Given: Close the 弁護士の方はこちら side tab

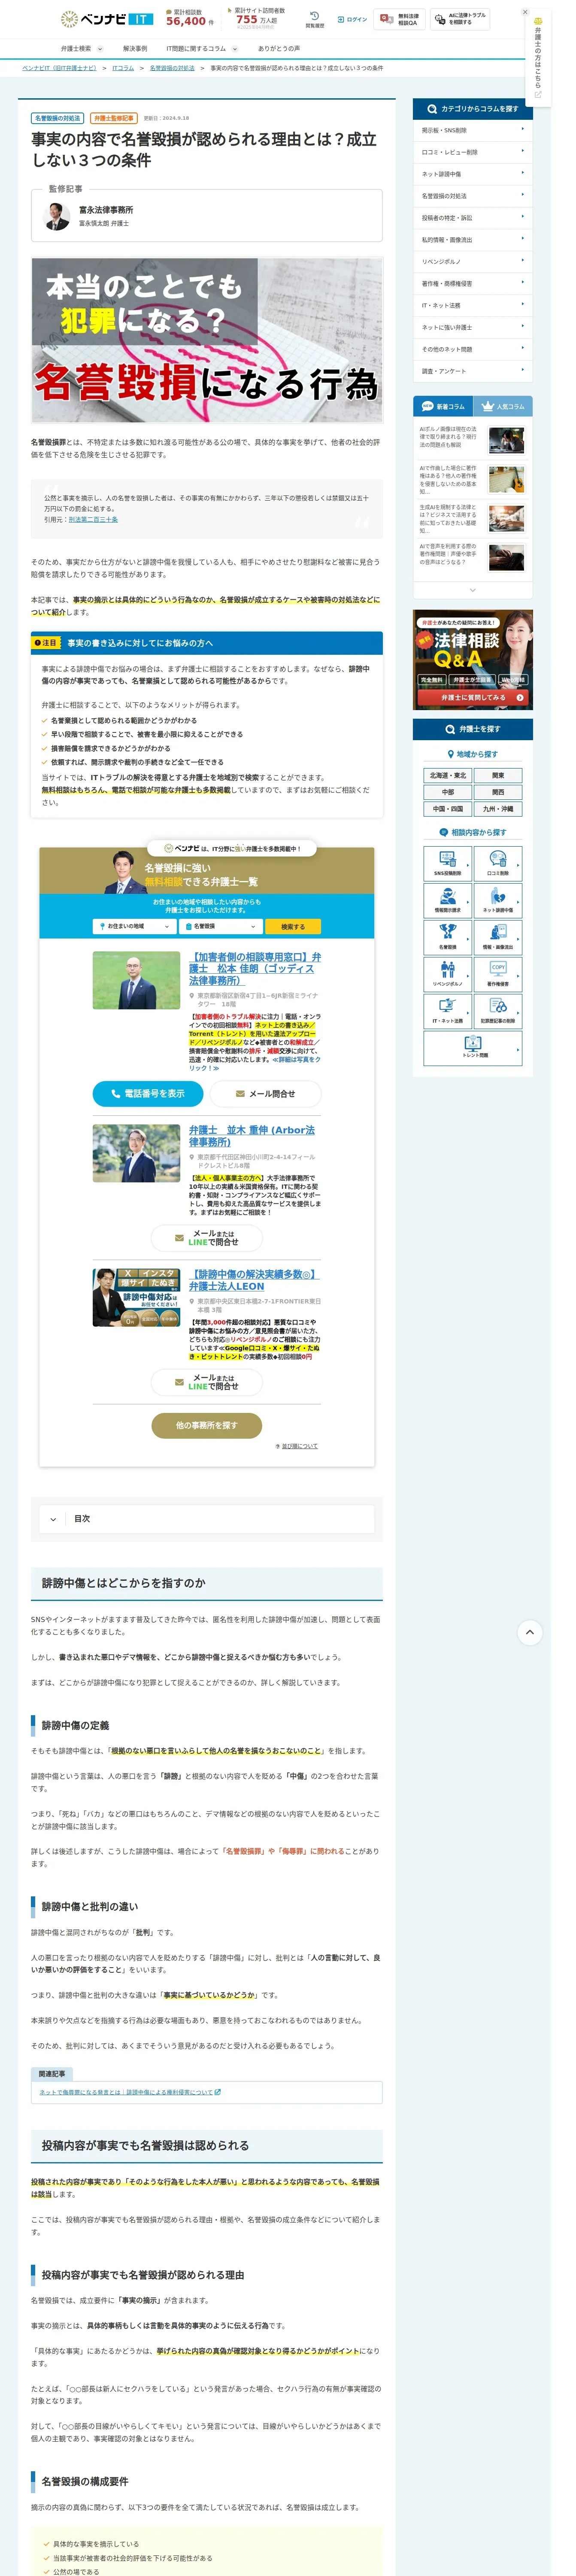Looking at the screenshot, I should pyautogui.click(x=525, y=12).
